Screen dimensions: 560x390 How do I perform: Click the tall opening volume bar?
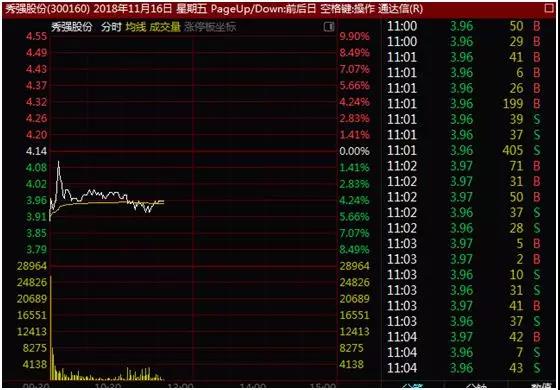[51, 327]
